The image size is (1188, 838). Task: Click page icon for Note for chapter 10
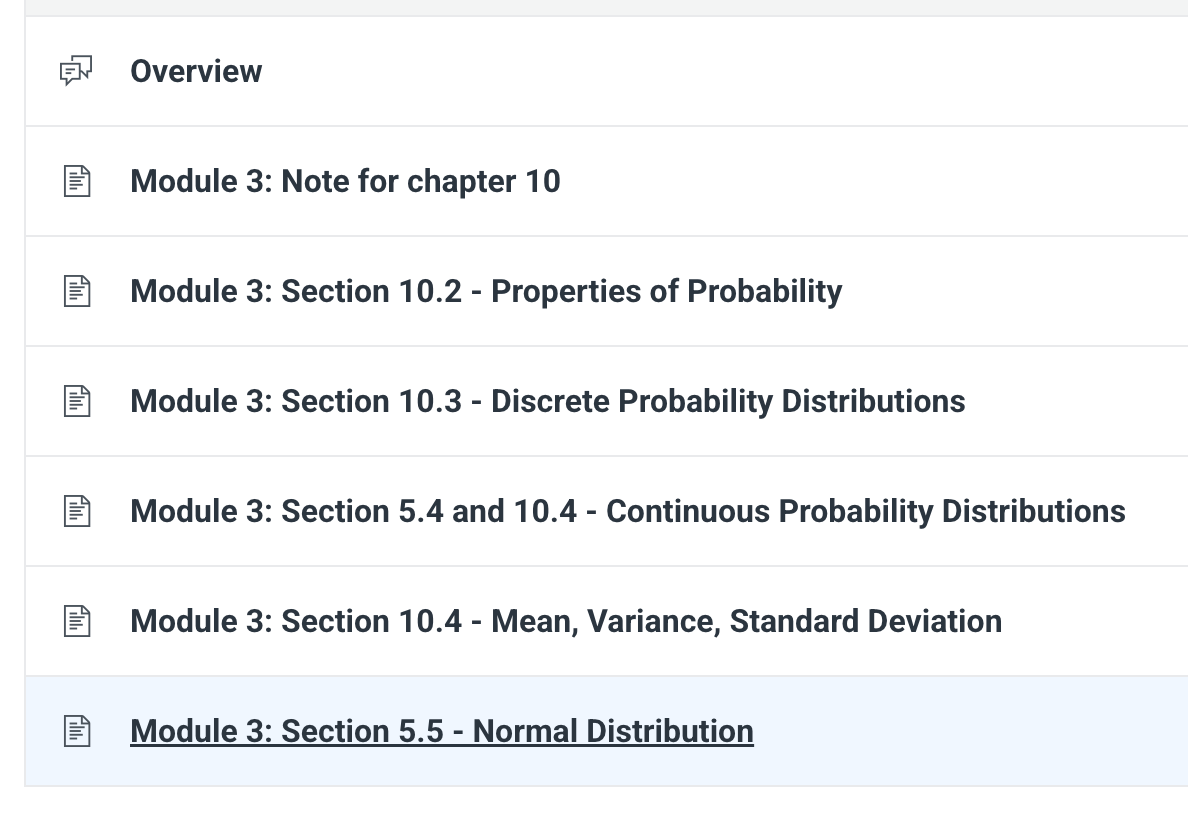point(77,181)
